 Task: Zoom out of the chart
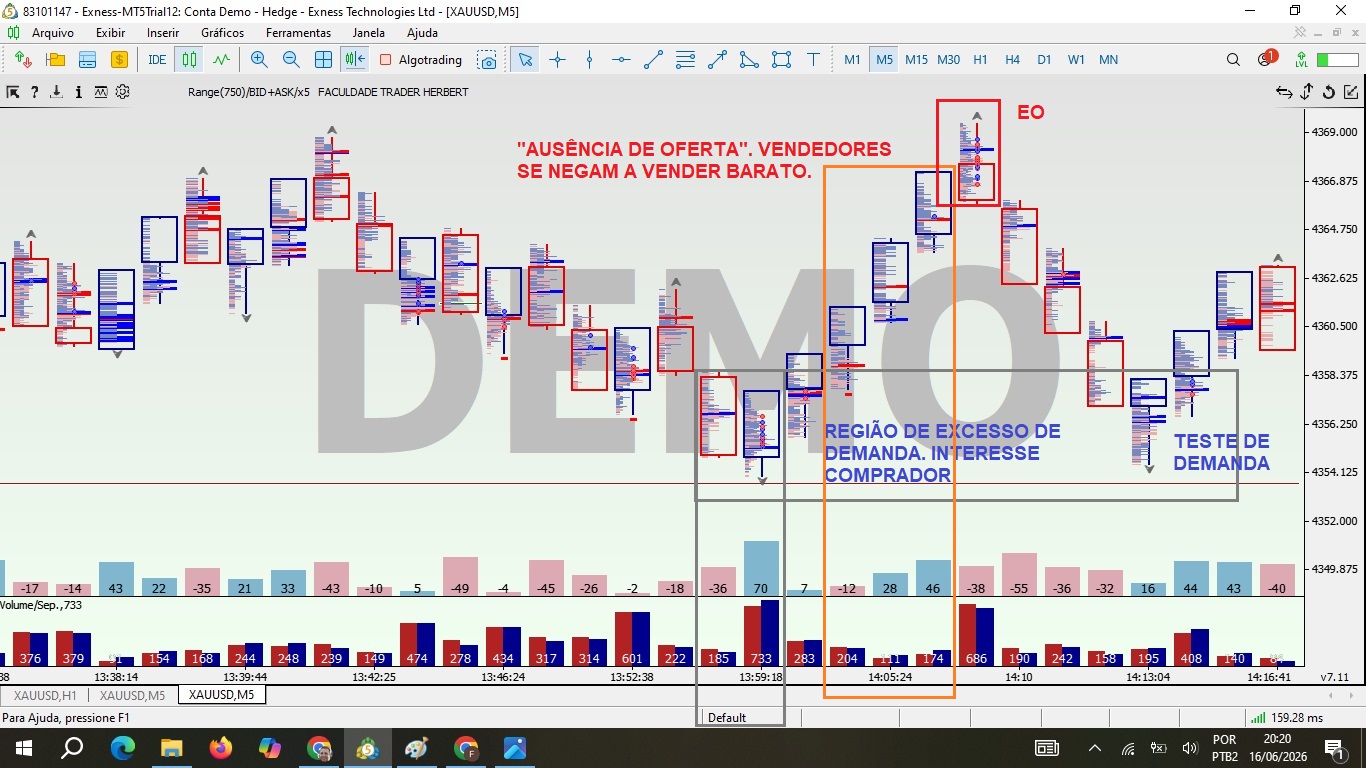click(x=291, y=60)
